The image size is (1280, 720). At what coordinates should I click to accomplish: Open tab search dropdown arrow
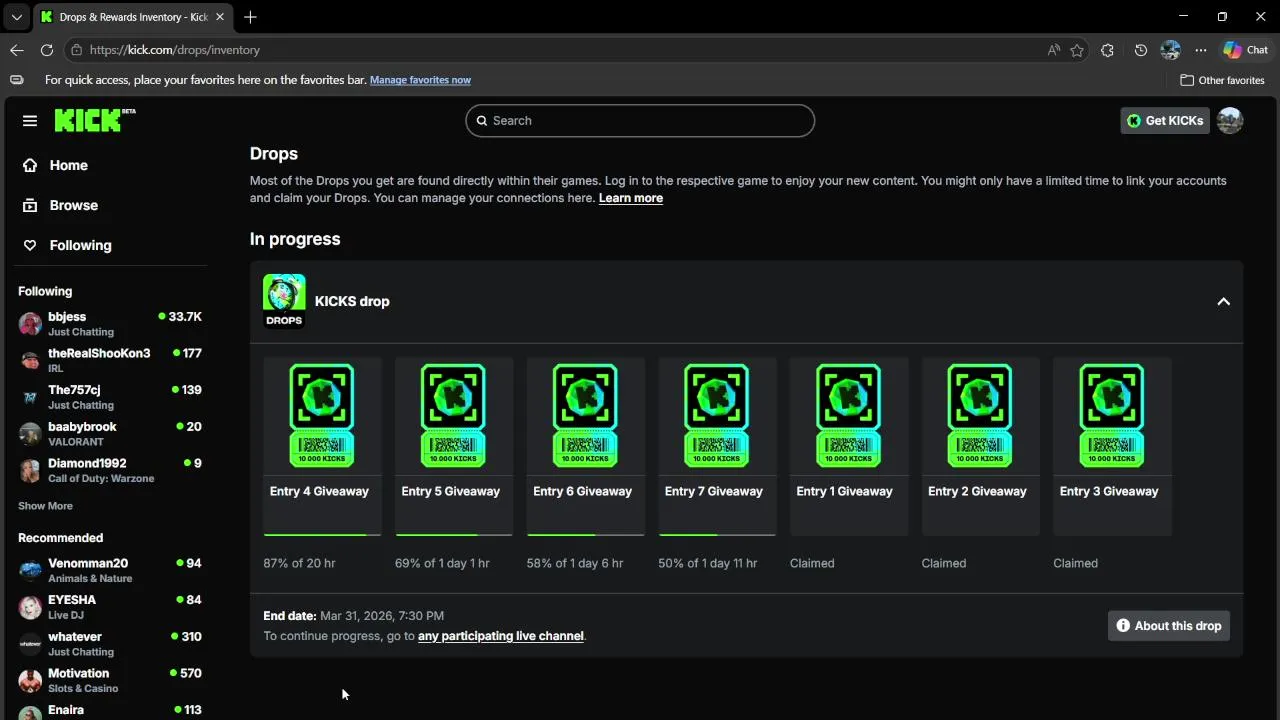16,17
